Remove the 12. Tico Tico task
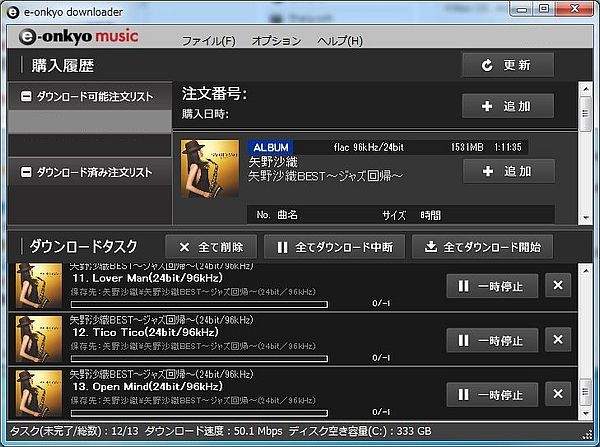This screenshot has width=600, height=447. pos(558,339)
